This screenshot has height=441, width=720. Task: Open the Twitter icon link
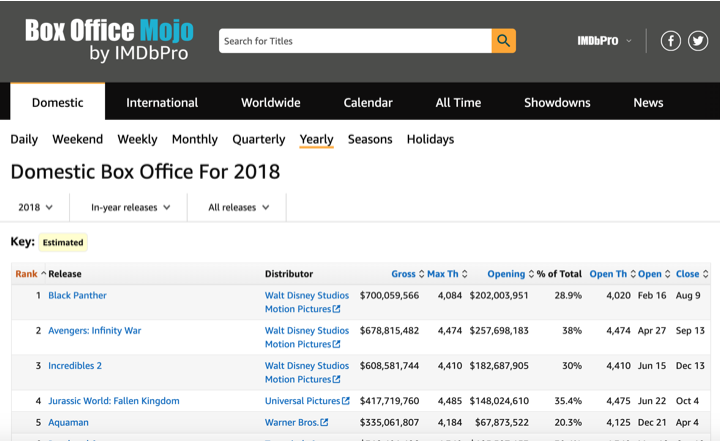point(698,41)
